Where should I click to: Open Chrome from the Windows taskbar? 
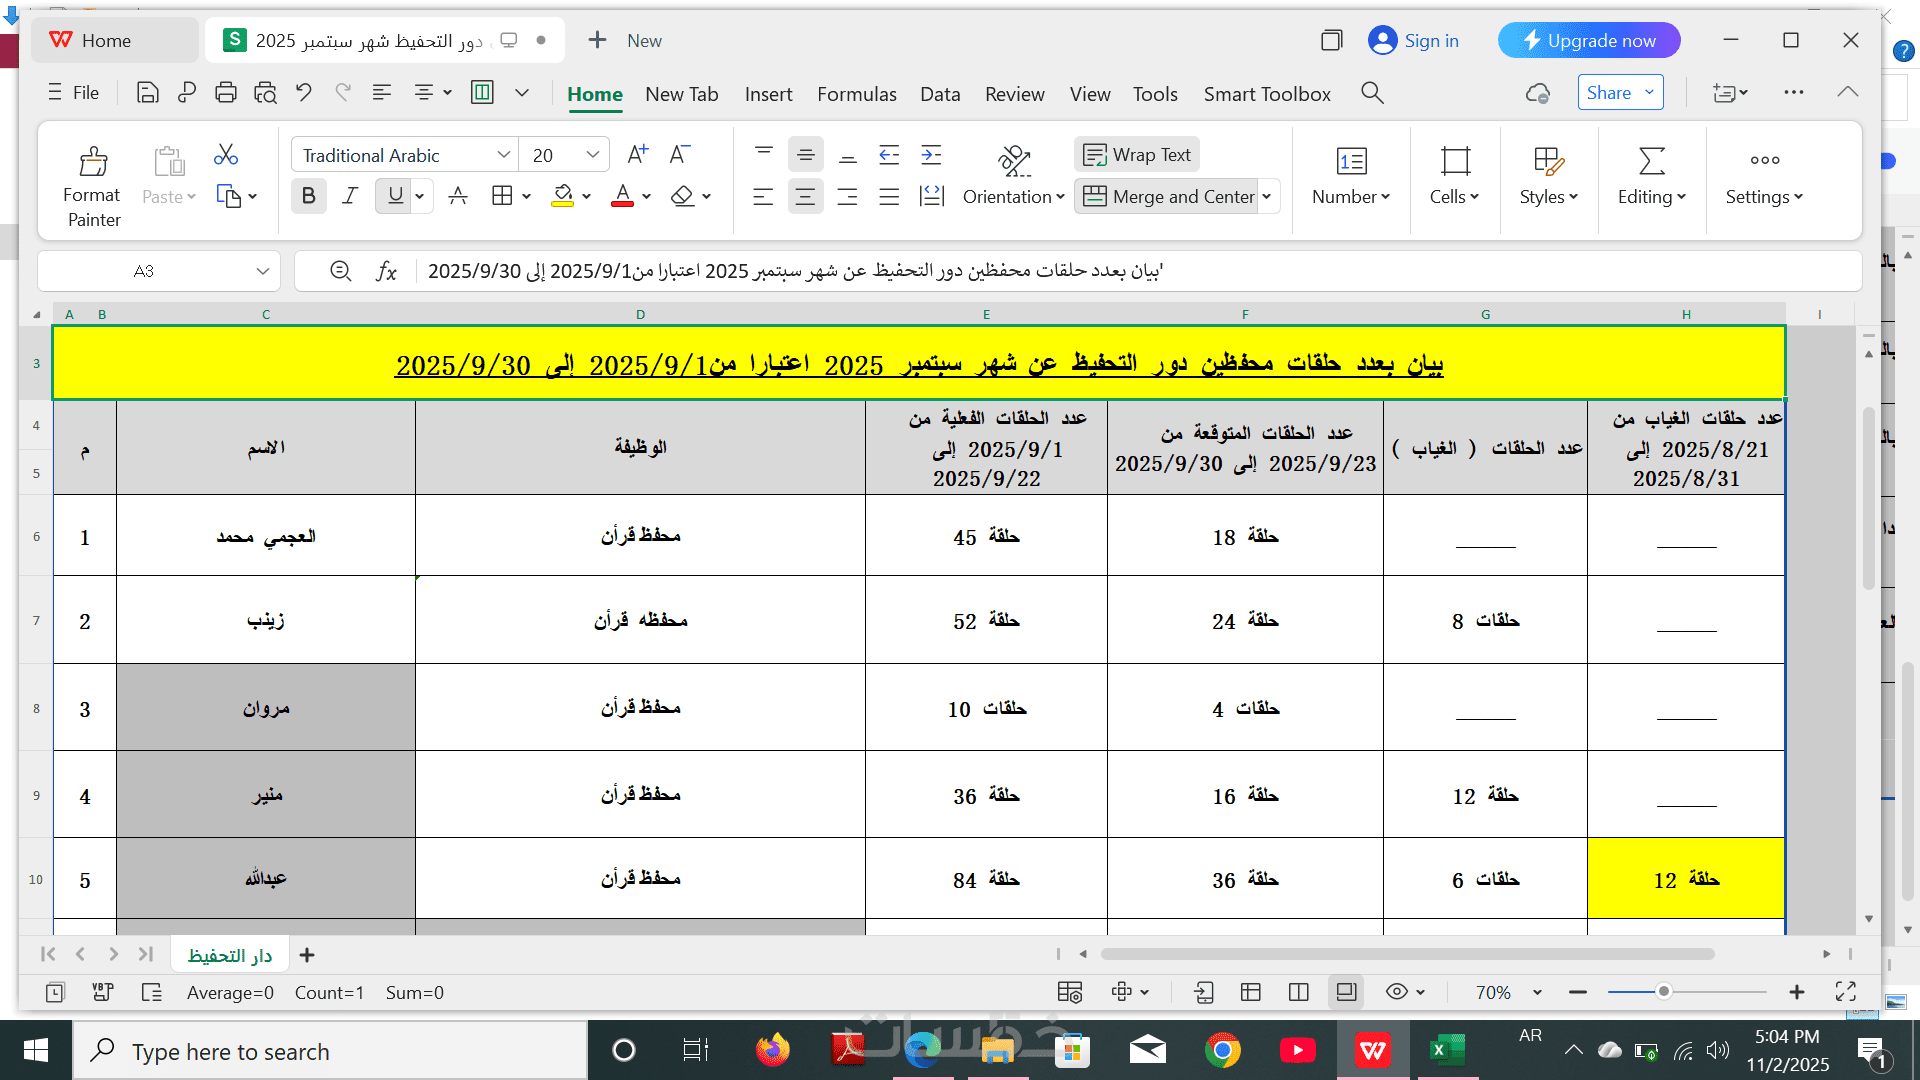1222,1050
